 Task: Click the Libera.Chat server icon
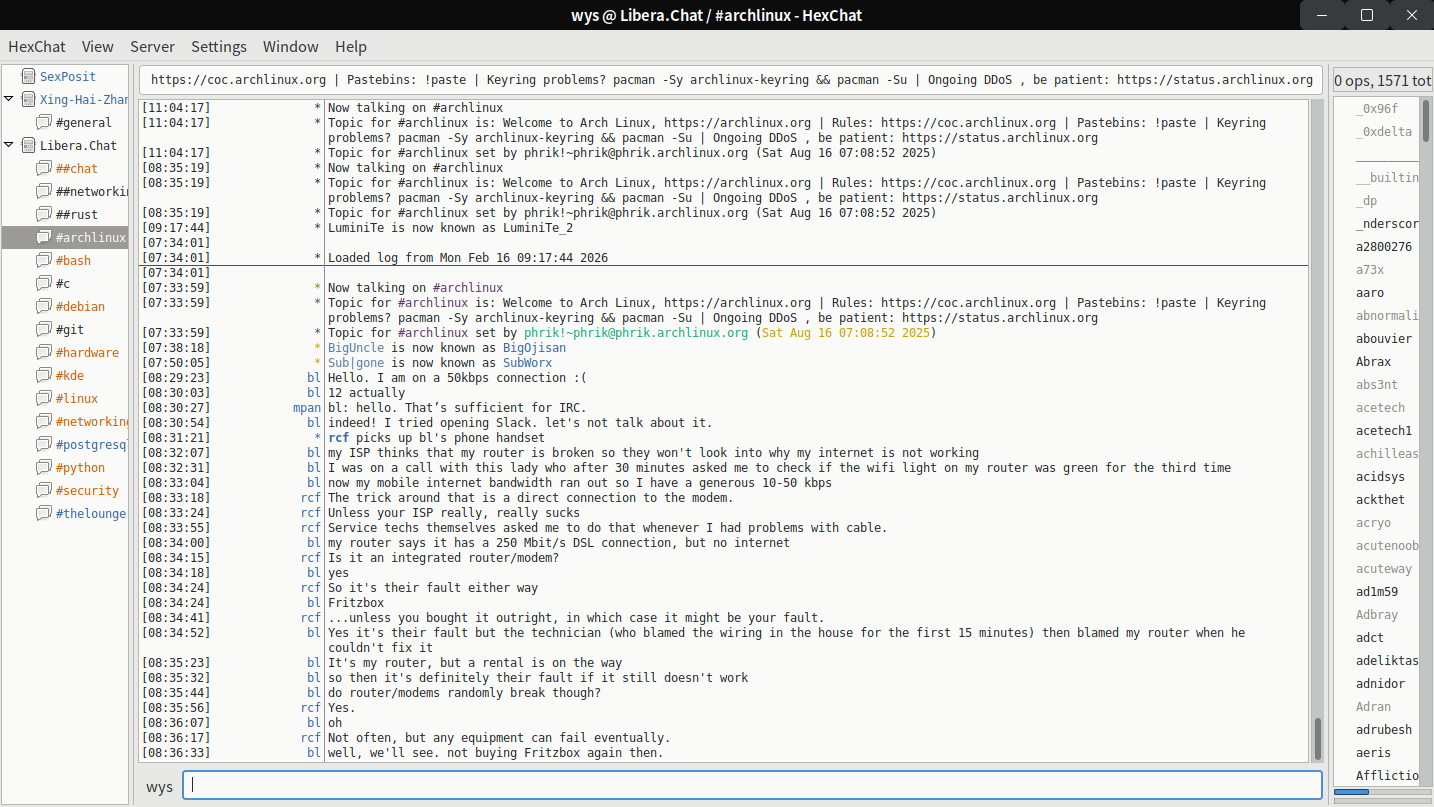click(x=27, y=145)
